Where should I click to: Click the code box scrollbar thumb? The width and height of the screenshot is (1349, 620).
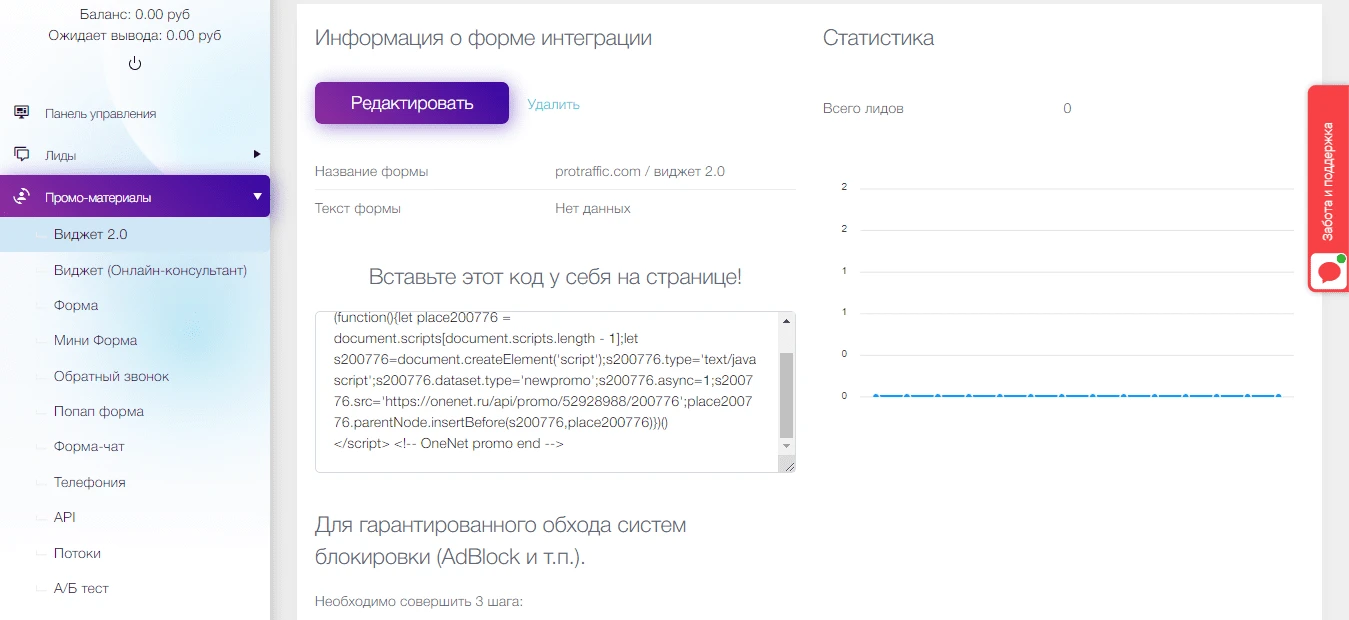pyautogui.click(x=787, y=394)
